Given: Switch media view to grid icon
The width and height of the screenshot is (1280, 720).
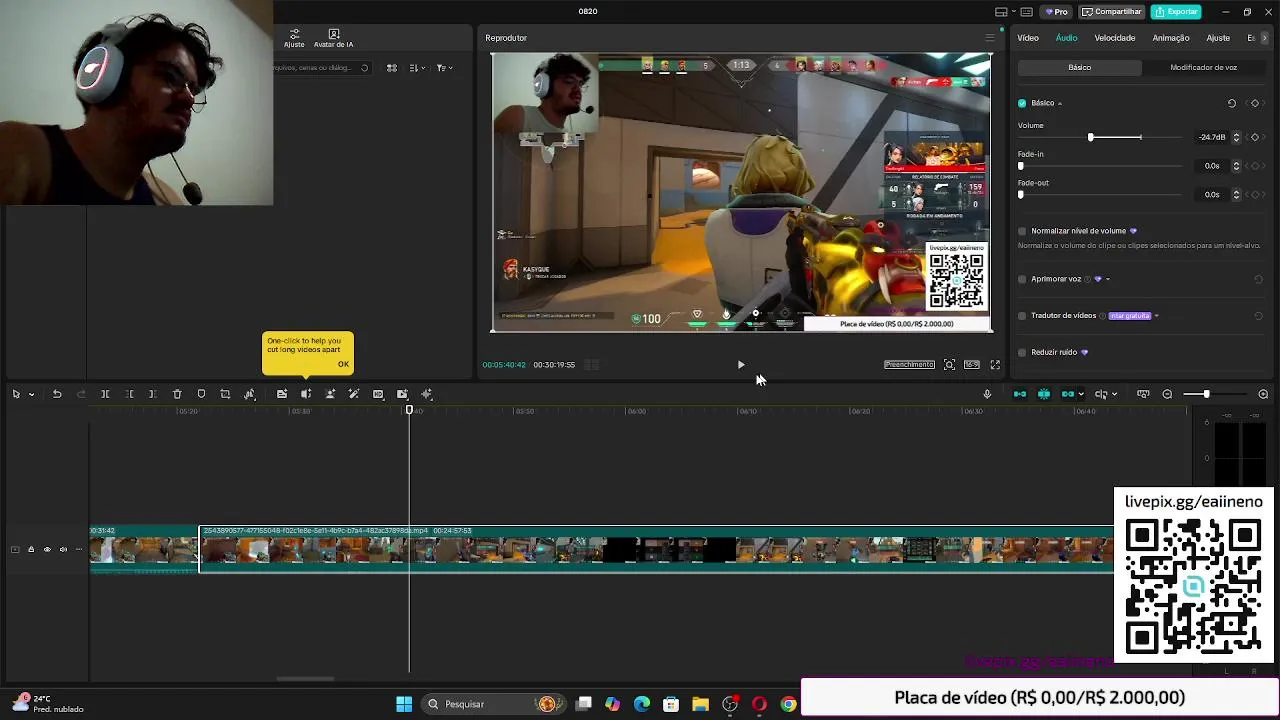Looking at the screenshot, I should click(x=392, y=68).
